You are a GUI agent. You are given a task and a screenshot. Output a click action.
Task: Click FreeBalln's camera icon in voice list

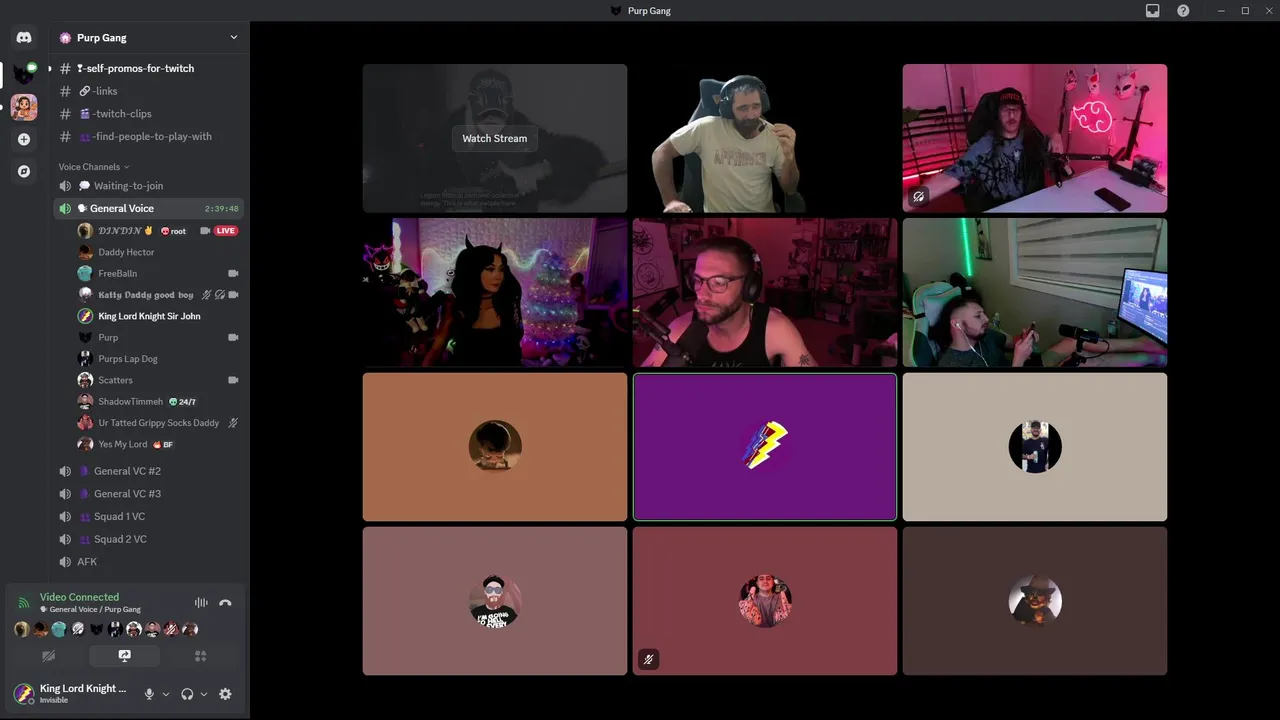pyautogui.click(x=233, y=273)
